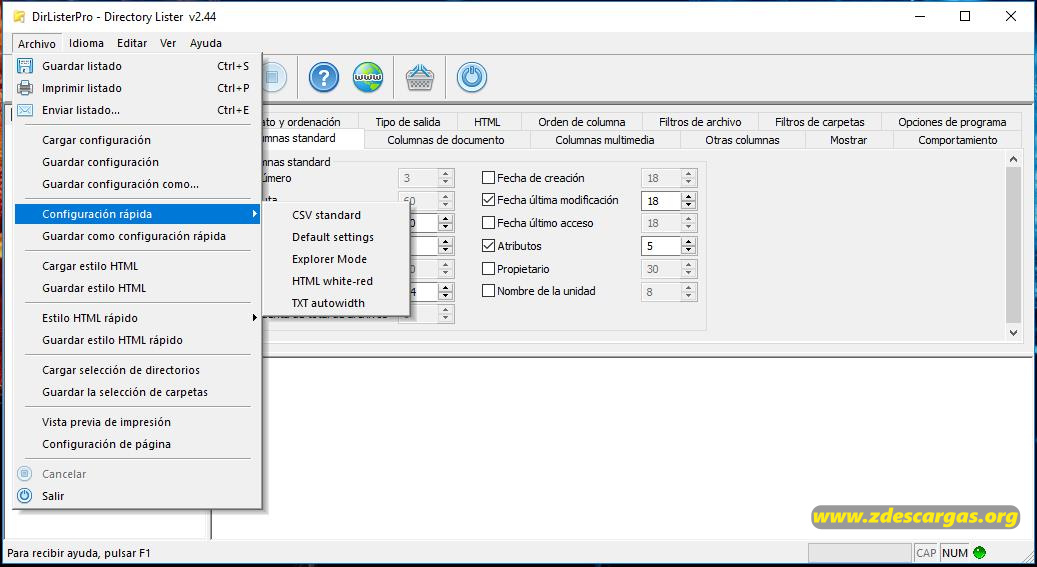1037x567 pixels.
Task: Uncheck the Atributos checkbox
Action: 488,245
